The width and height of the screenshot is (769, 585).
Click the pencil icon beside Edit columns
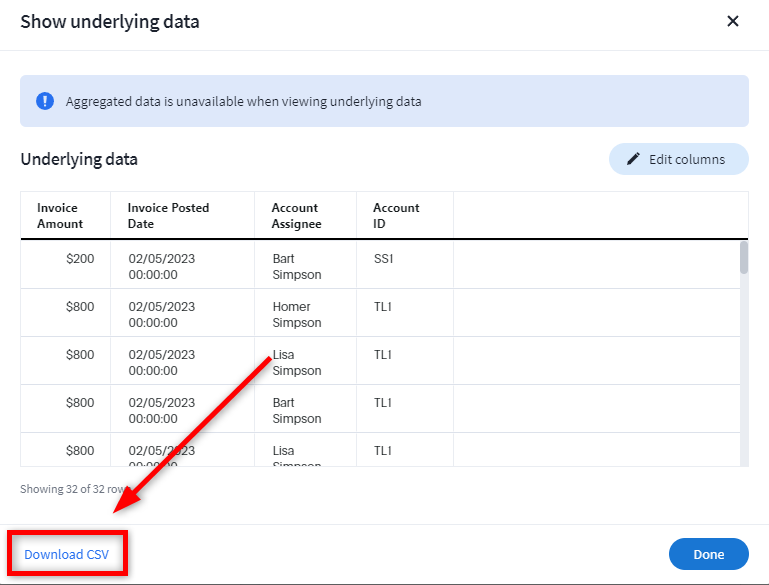tap(632, 159)
